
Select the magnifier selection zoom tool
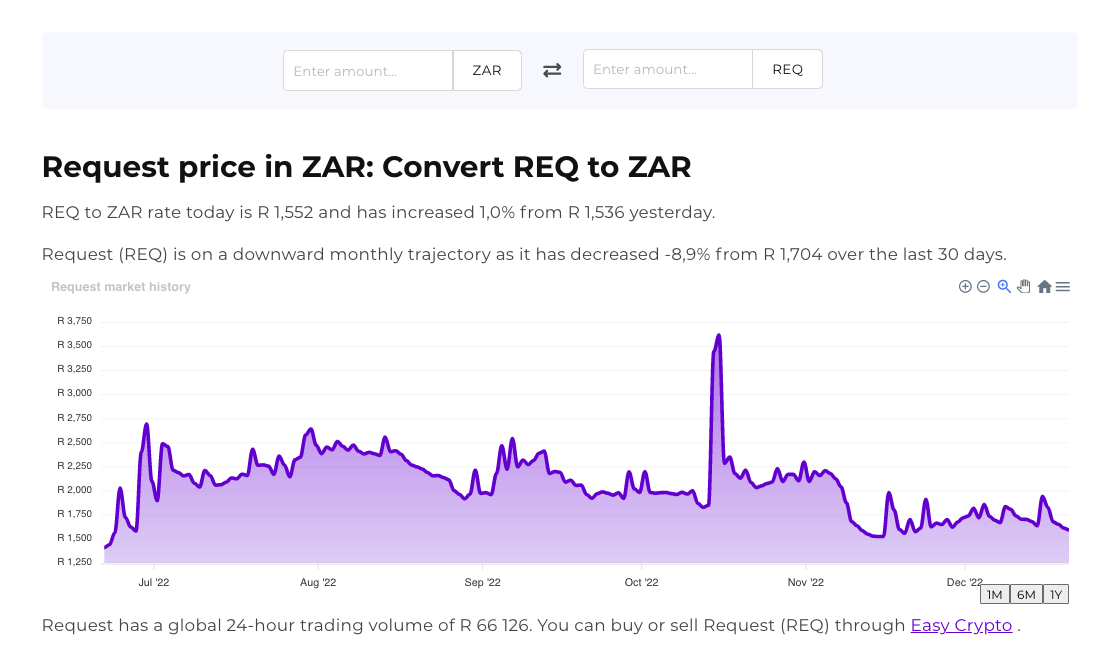[1004, 287]
